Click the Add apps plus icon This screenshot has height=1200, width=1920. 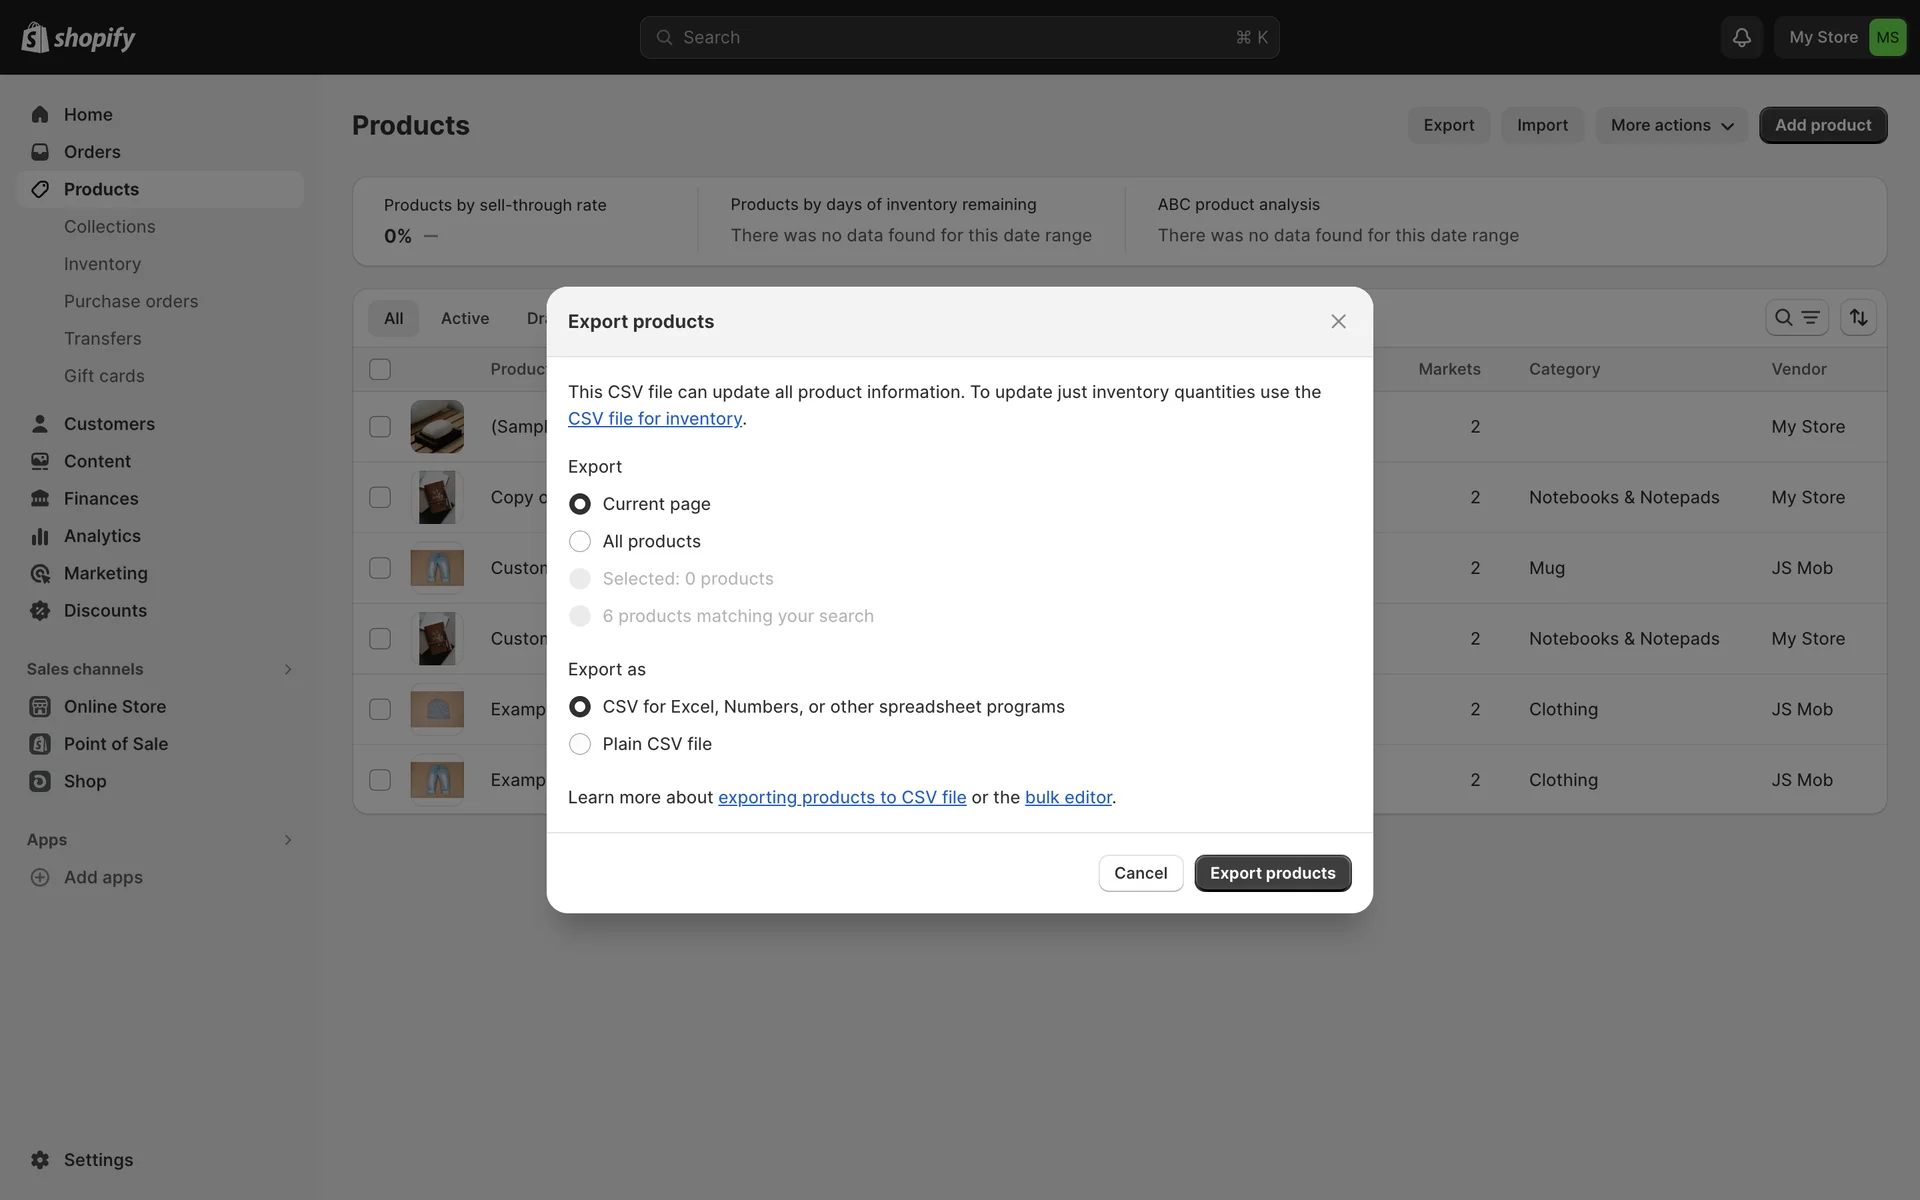[40, 877]
